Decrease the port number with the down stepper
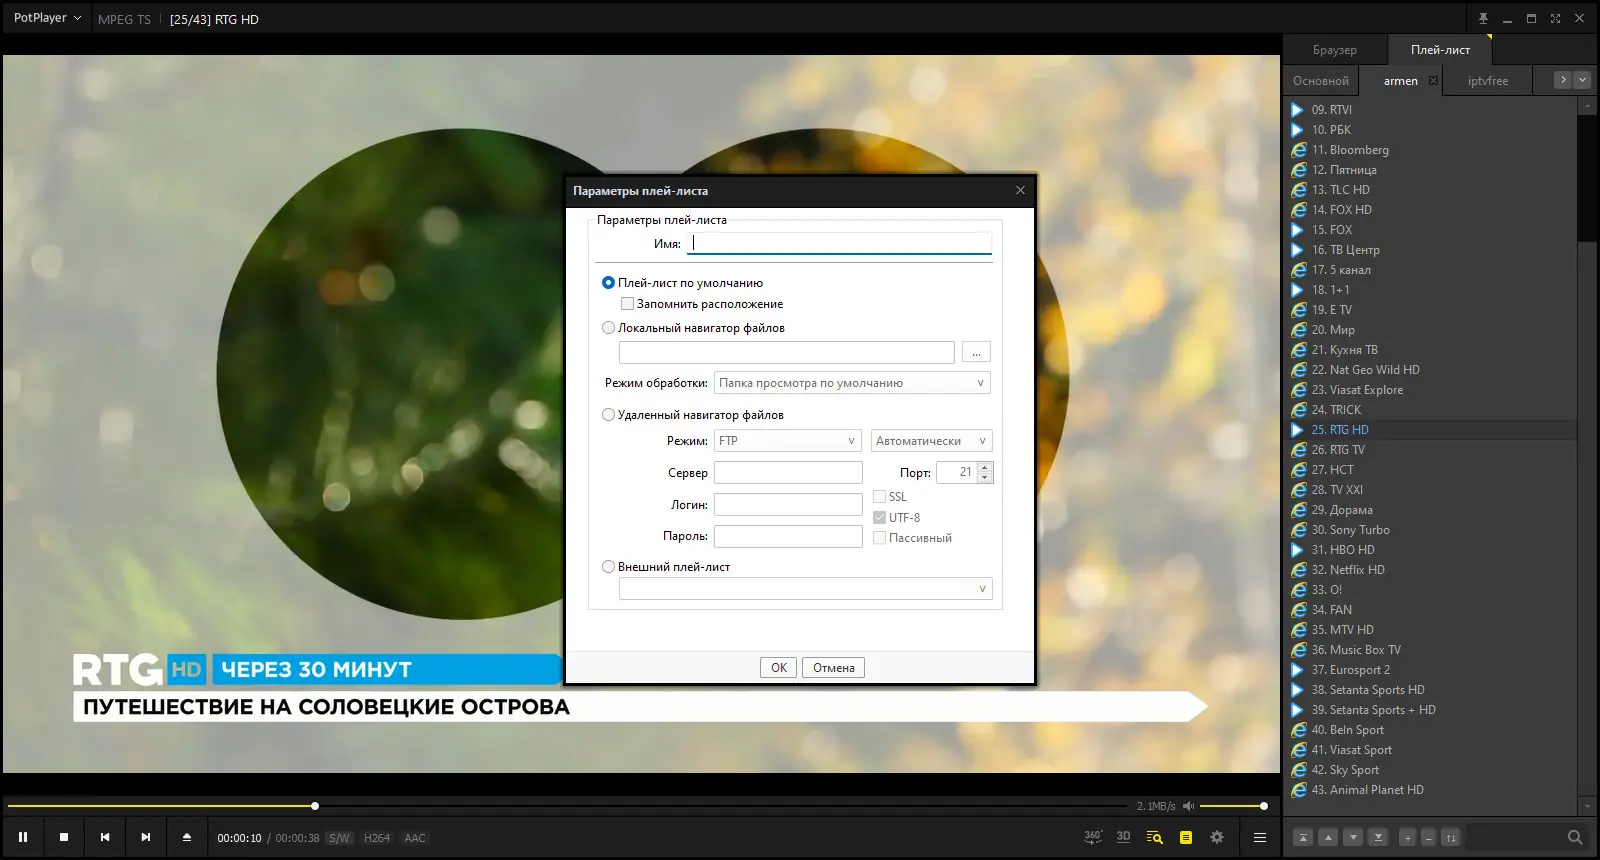 (985, 478)
